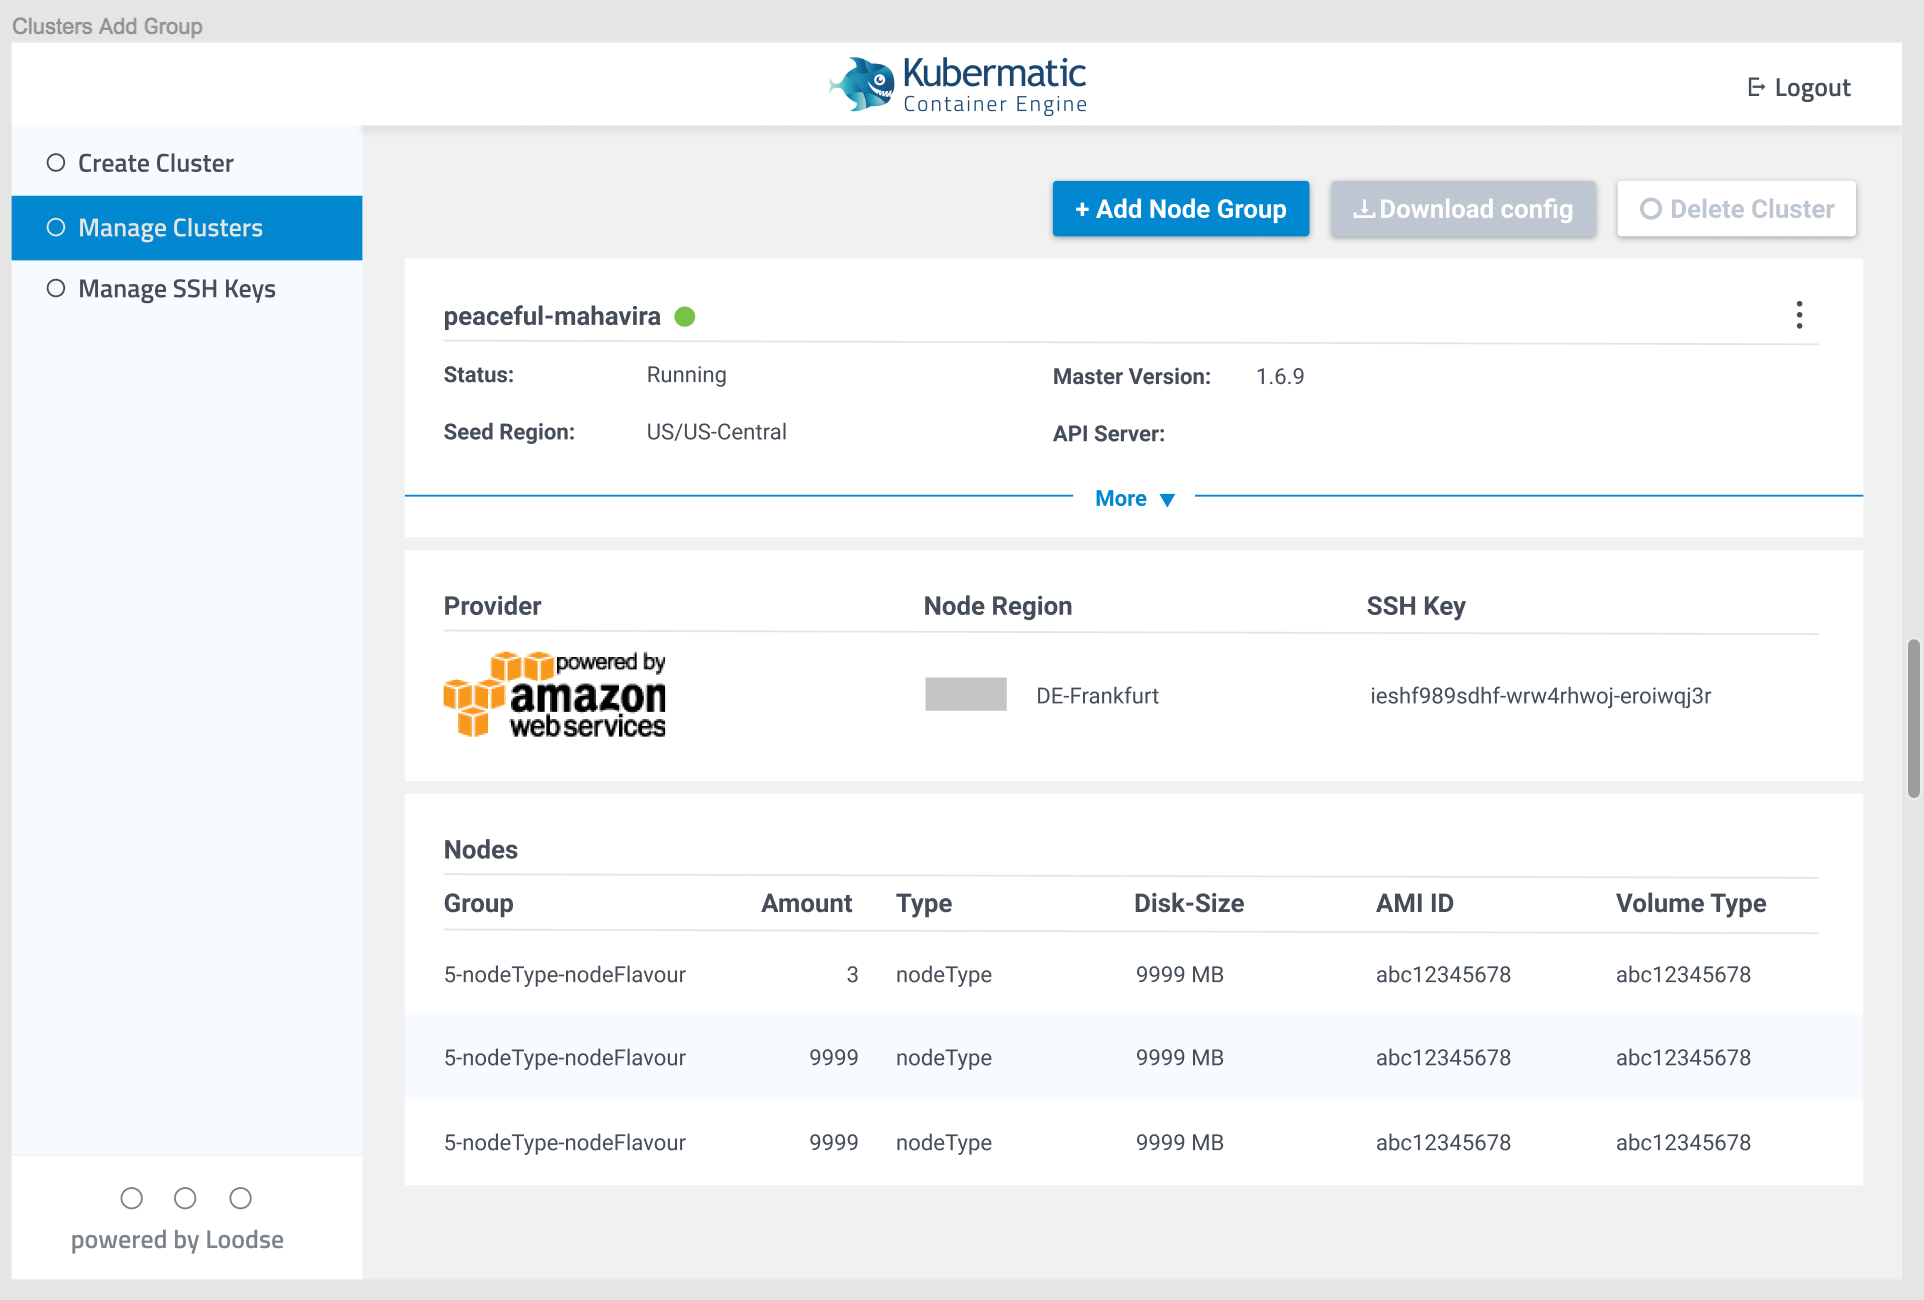1924x1300 pixels.
Task: Click the Amazon Web Services provider logo
Action: (x=554, y=694)
